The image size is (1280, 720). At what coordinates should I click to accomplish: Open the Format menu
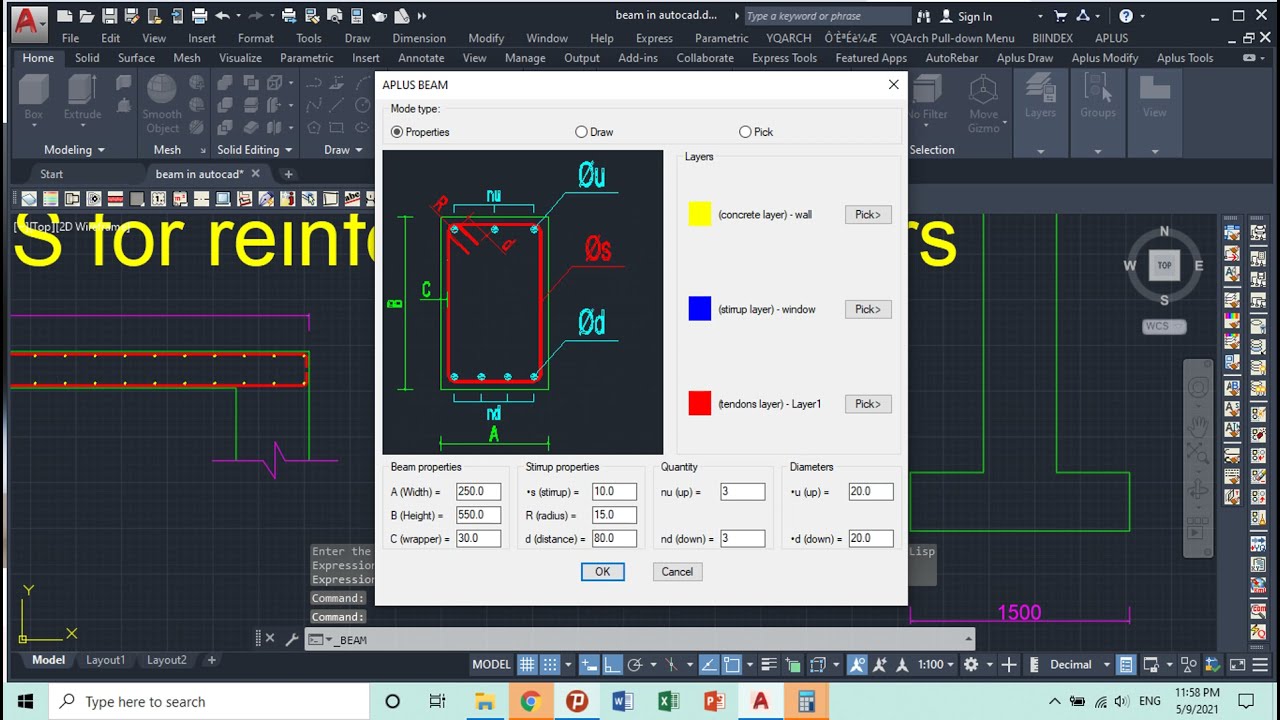point(256,38)
